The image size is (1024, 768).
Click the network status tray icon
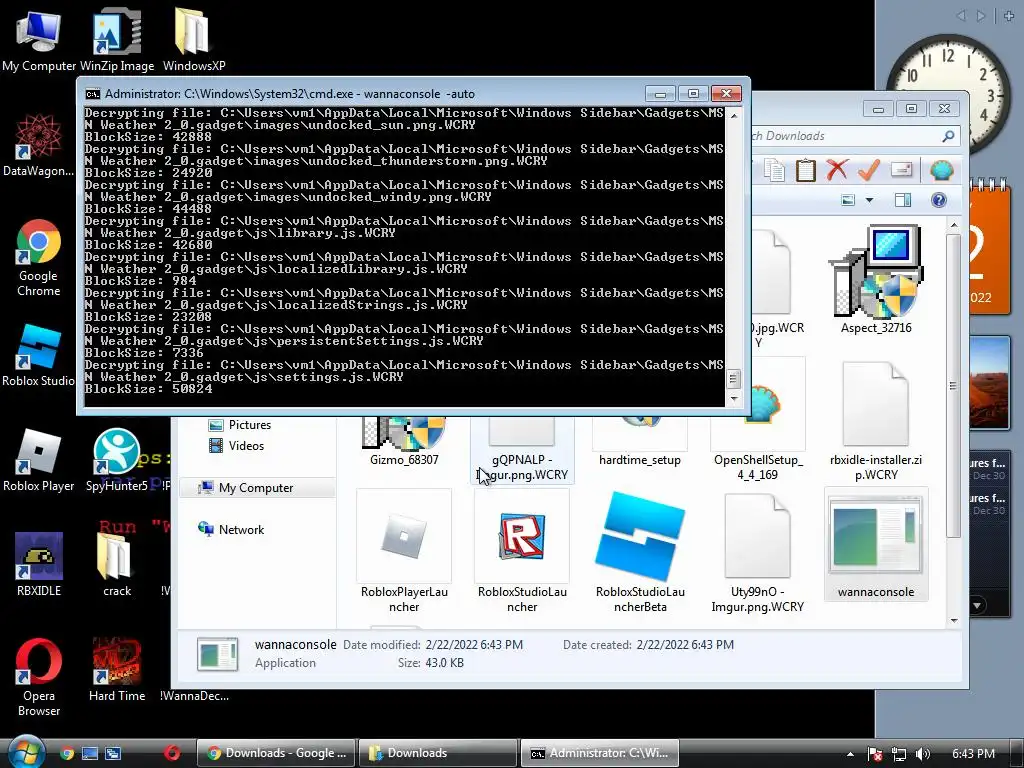tap(899, 754)
